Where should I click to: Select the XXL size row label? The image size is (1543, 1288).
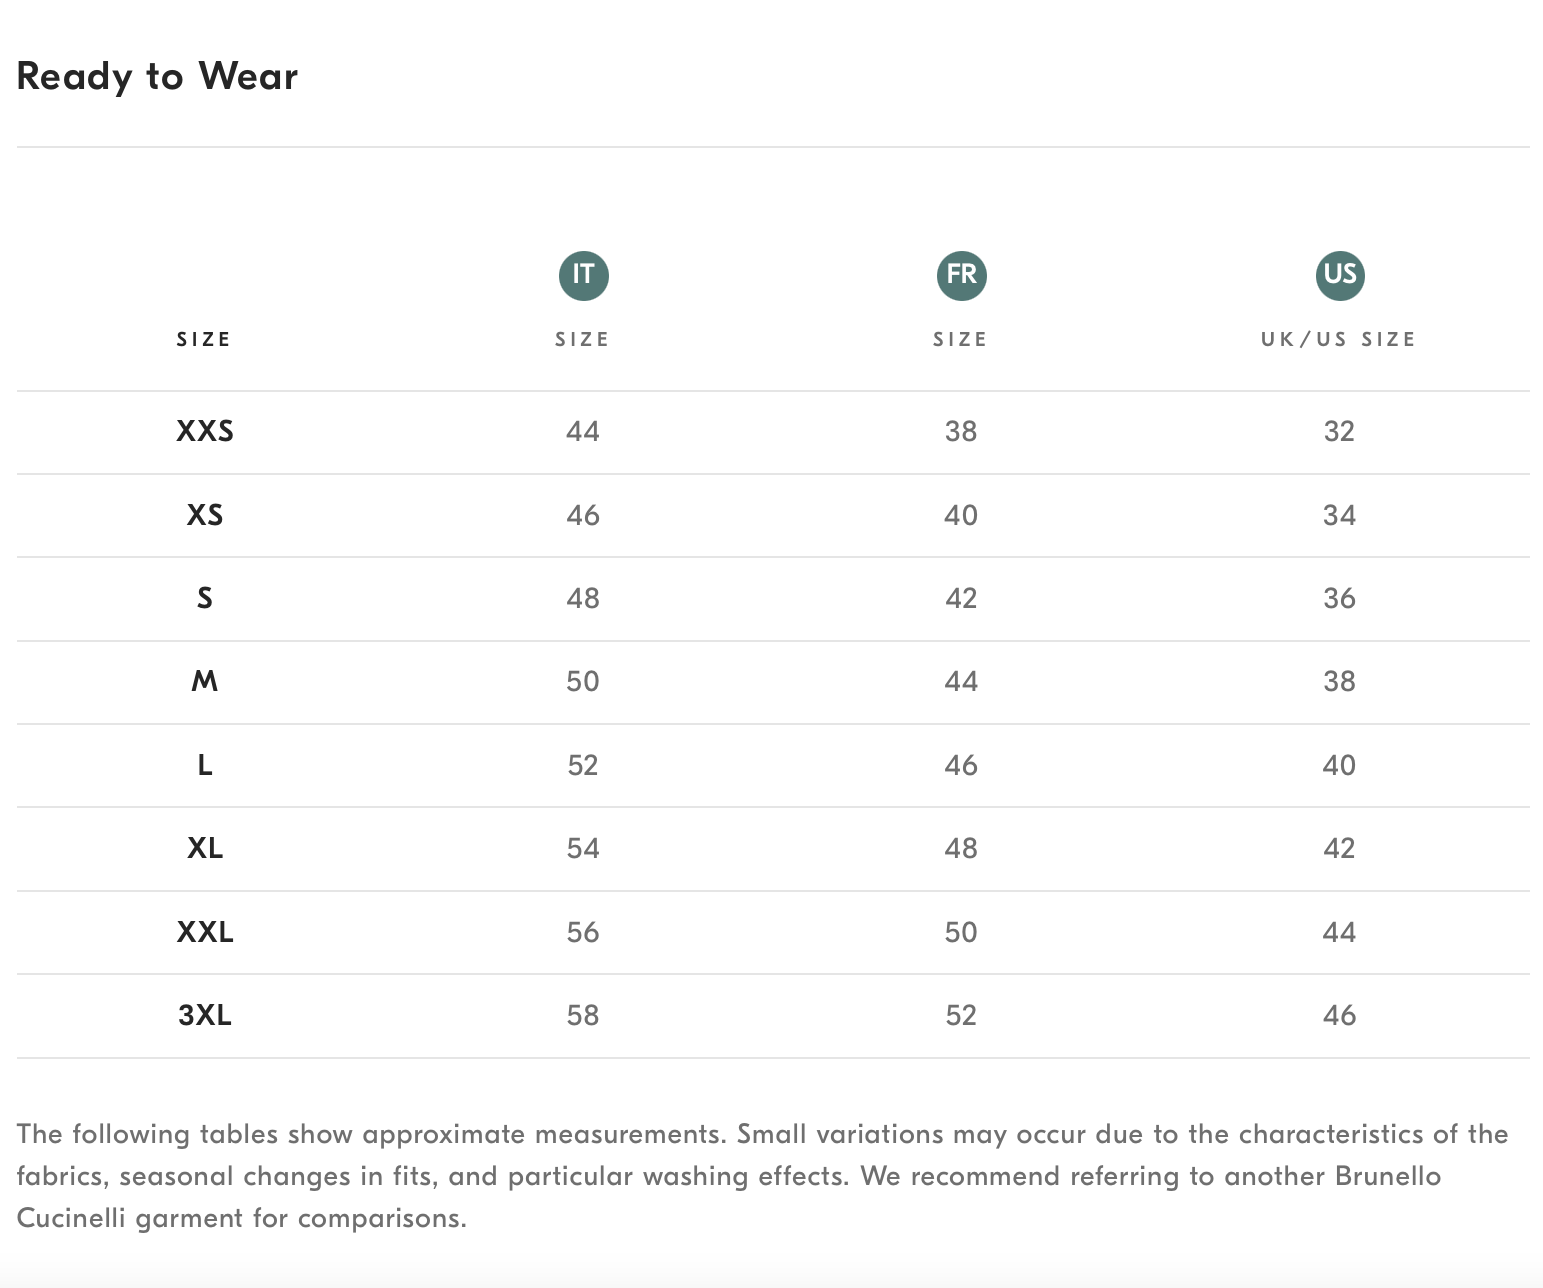pos(205,932)
